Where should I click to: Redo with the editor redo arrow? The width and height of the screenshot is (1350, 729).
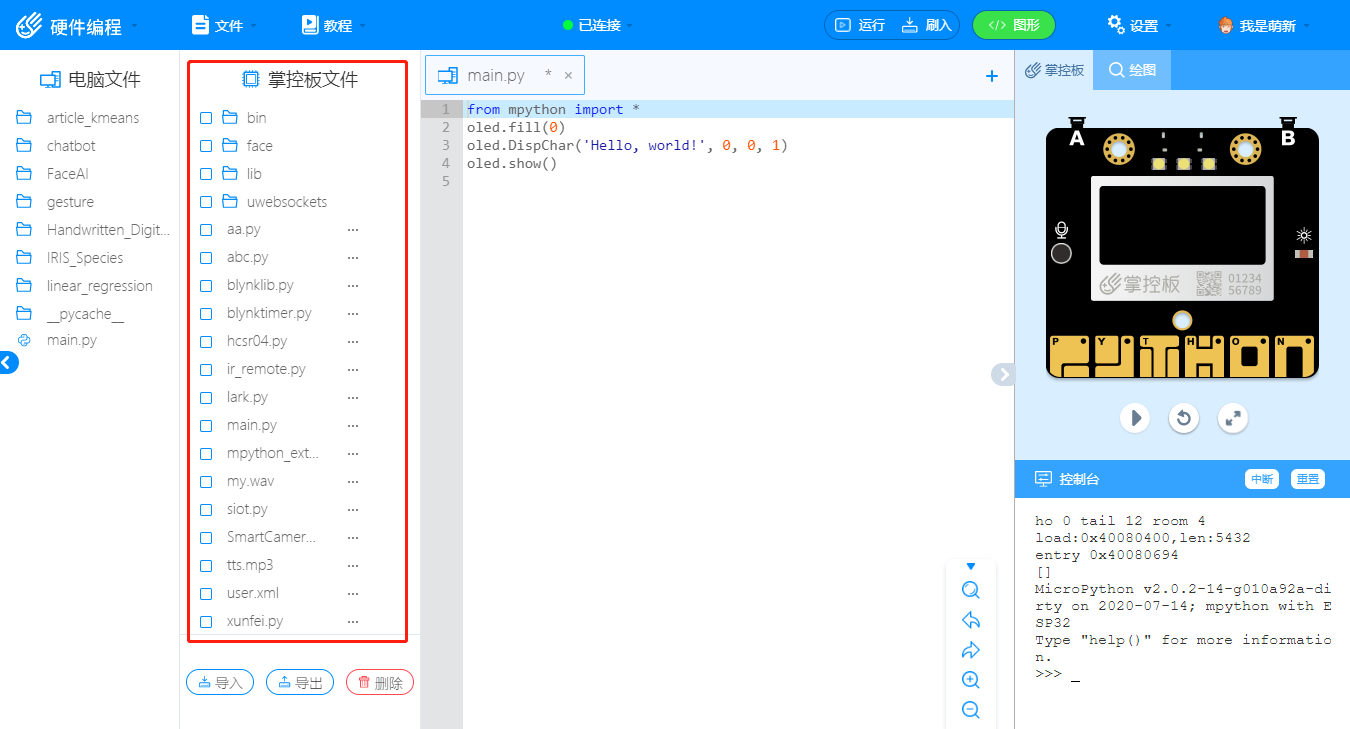(970, 650)
